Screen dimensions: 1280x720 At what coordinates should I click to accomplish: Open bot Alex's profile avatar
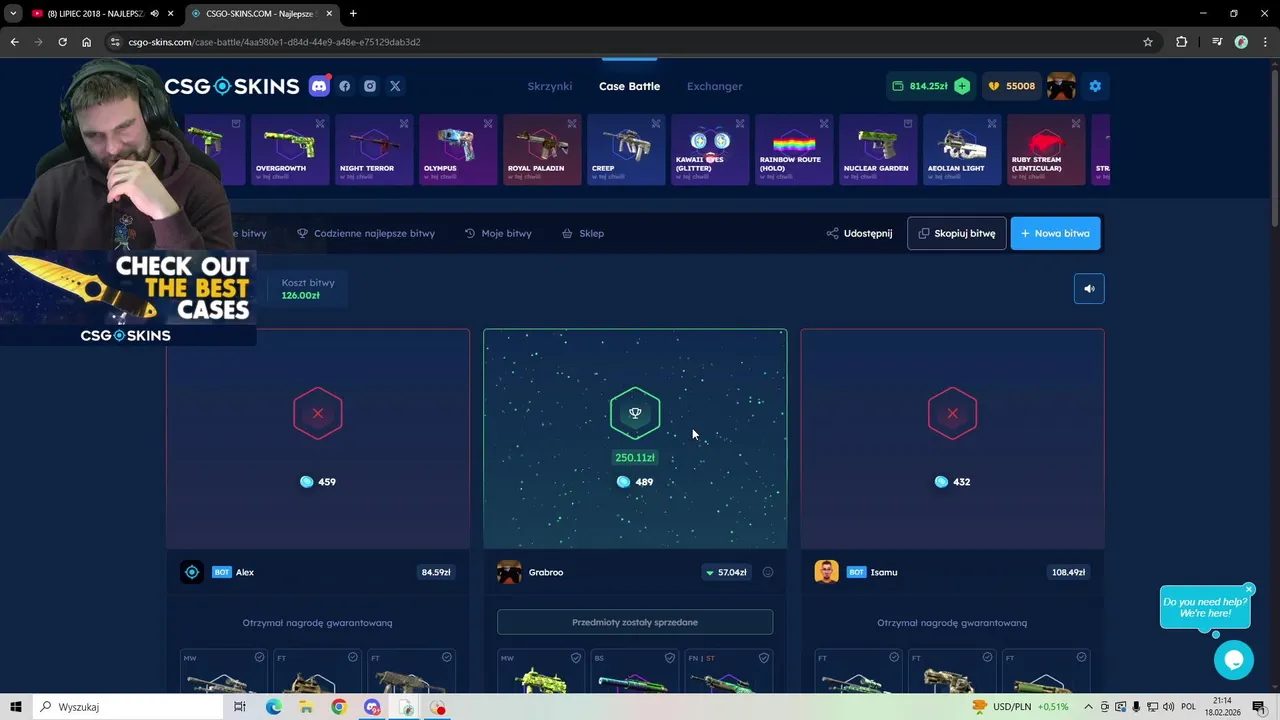click(x=192, y=572)
